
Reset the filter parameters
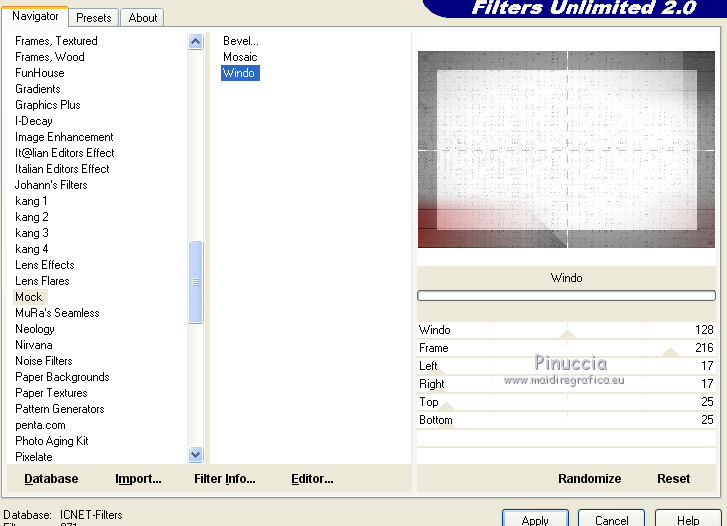pos(673,479)
